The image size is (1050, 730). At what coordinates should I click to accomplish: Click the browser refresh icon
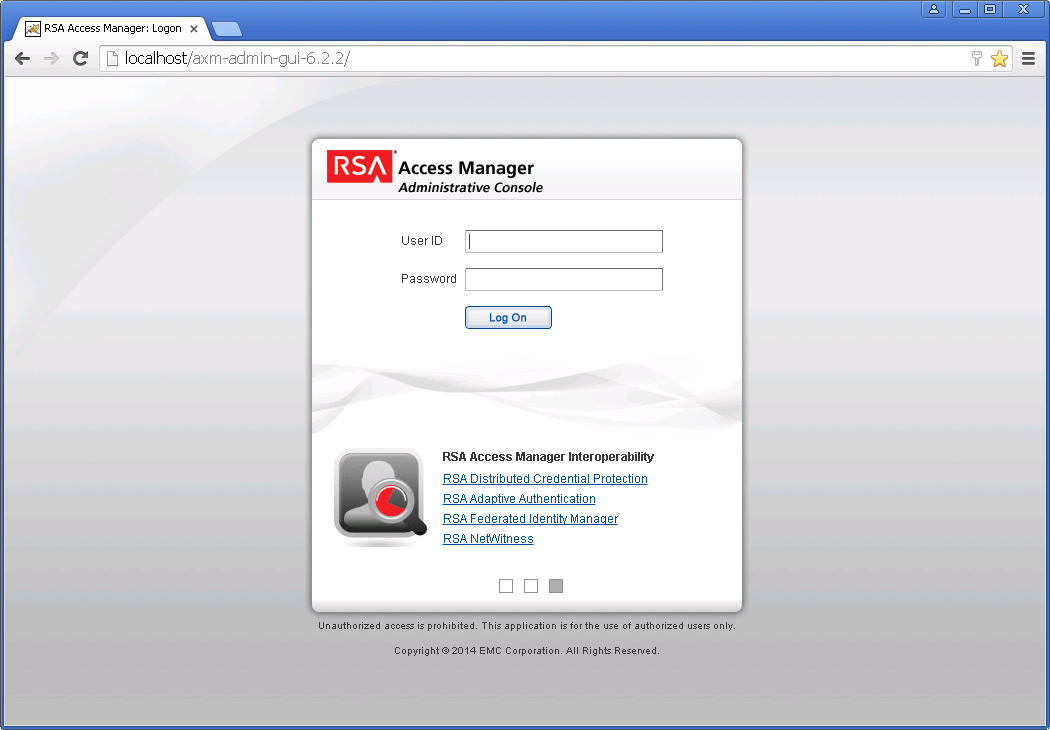point(81,58)
